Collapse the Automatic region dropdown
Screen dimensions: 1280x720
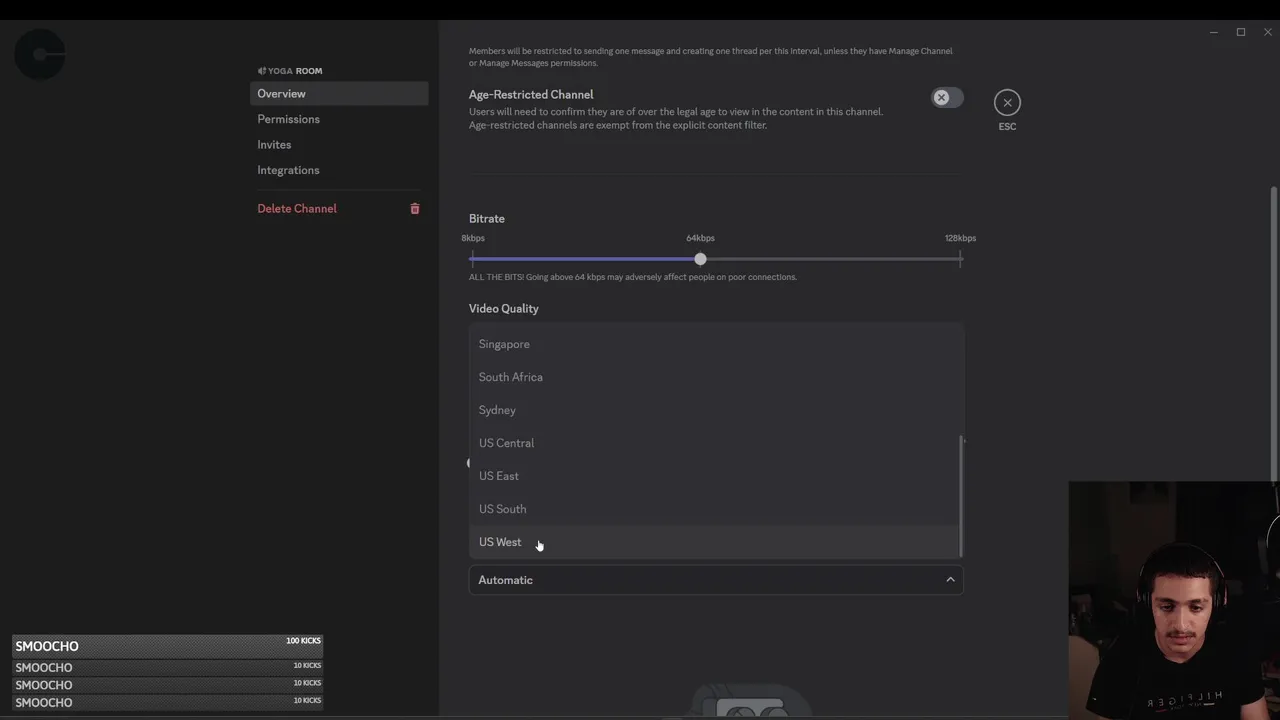715,580
